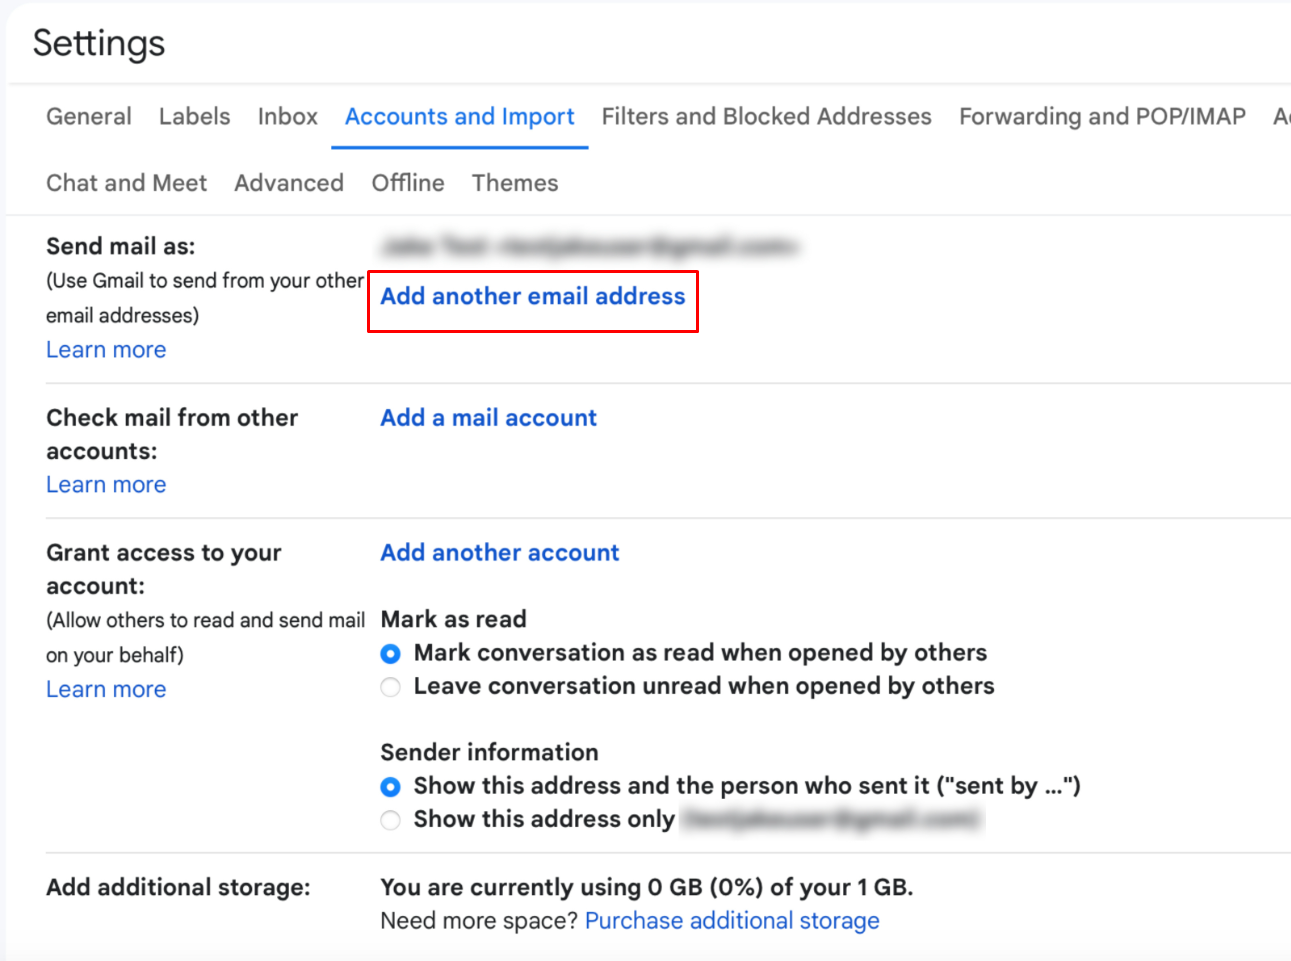The image size is (1291, 961).
Task: Go to the Advanced settings tab
Action: point(289,183)
